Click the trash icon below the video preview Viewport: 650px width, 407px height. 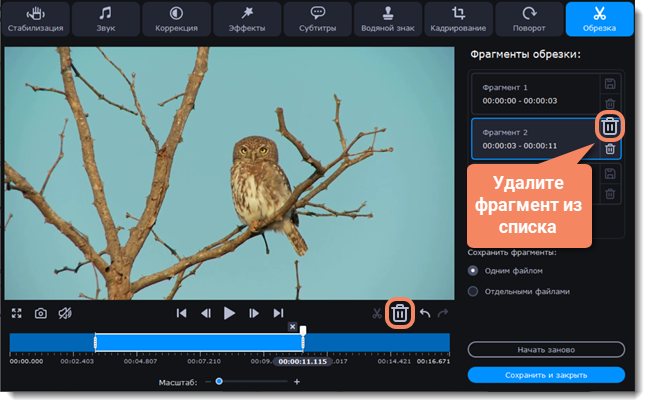pos(400,313)
